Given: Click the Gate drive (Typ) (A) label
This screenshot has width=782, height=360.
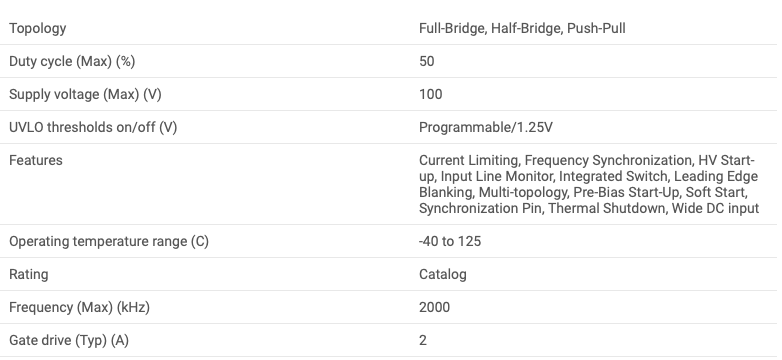Looking at the screenshot, I should (x=69, y=340).
